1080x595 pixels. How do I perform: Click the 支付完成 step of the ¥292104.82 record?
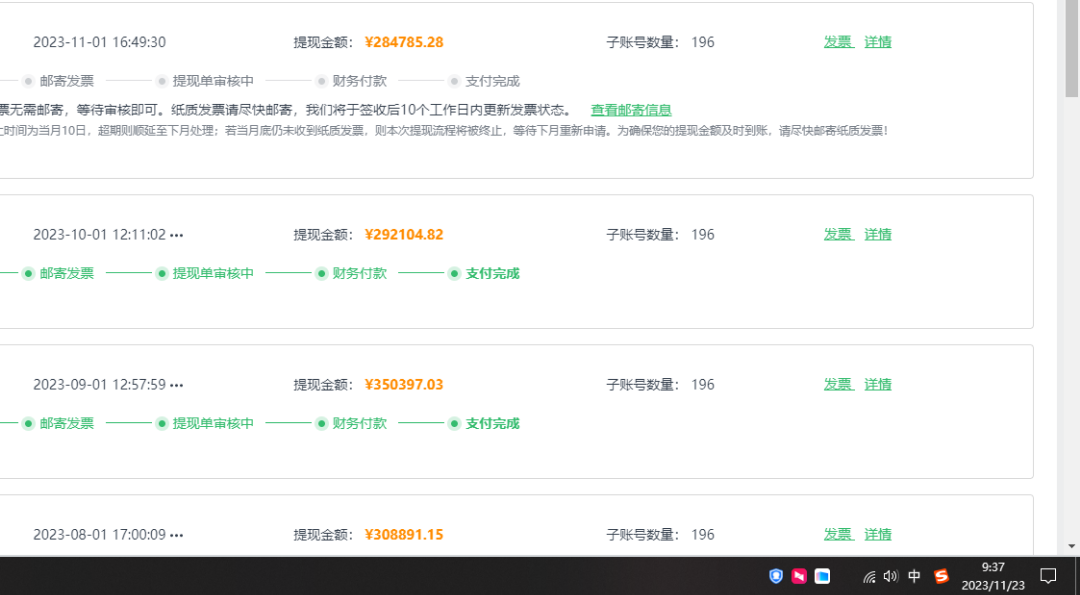[x=492, y=273]
